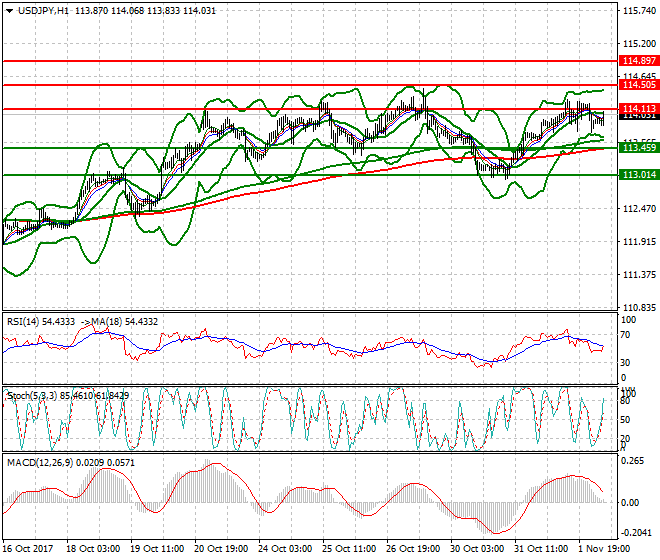Click the Stochastic scale value 50
660x560 pixels.
pyautogui.click(x=625, y=420)
